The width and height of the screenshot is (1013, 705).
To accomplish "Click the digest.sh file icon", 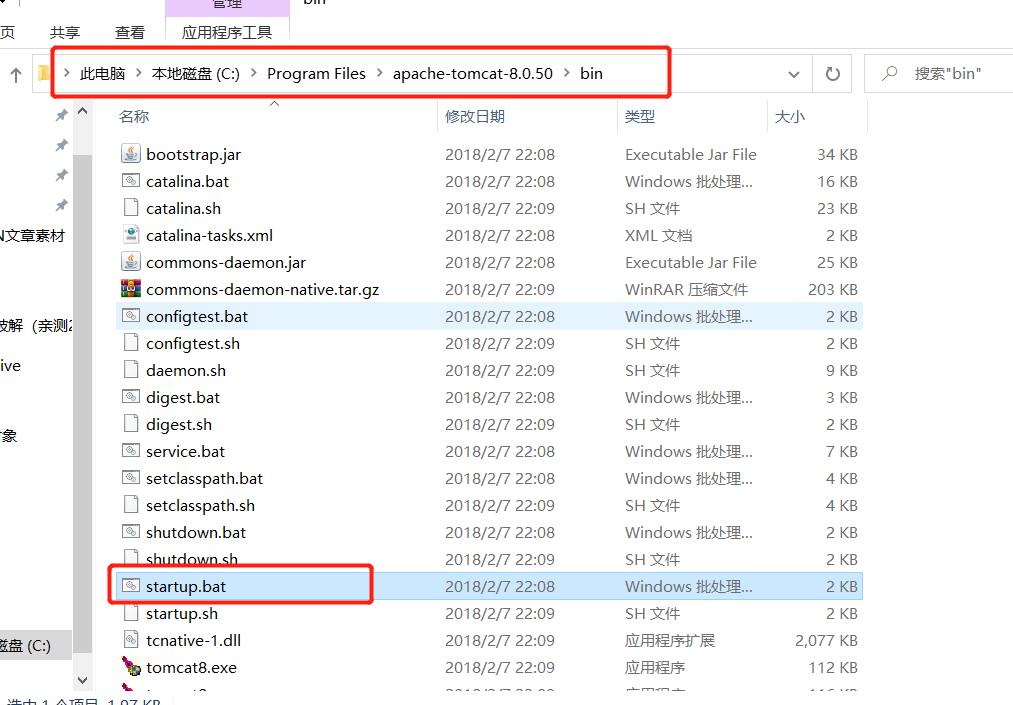I will point(131,424).
